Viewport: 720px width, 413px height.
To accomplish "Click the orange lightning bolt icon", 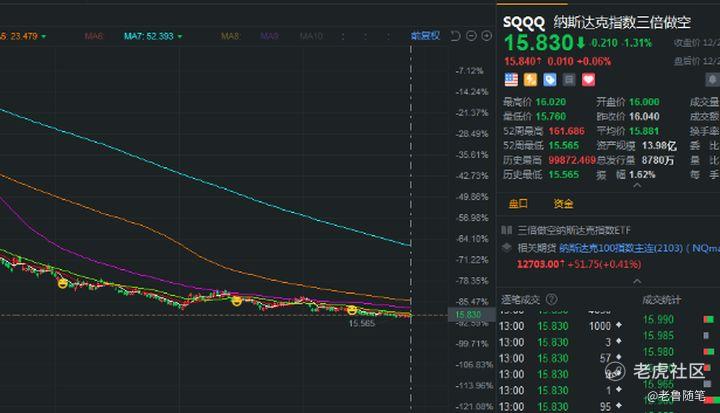I will [530, 80].
